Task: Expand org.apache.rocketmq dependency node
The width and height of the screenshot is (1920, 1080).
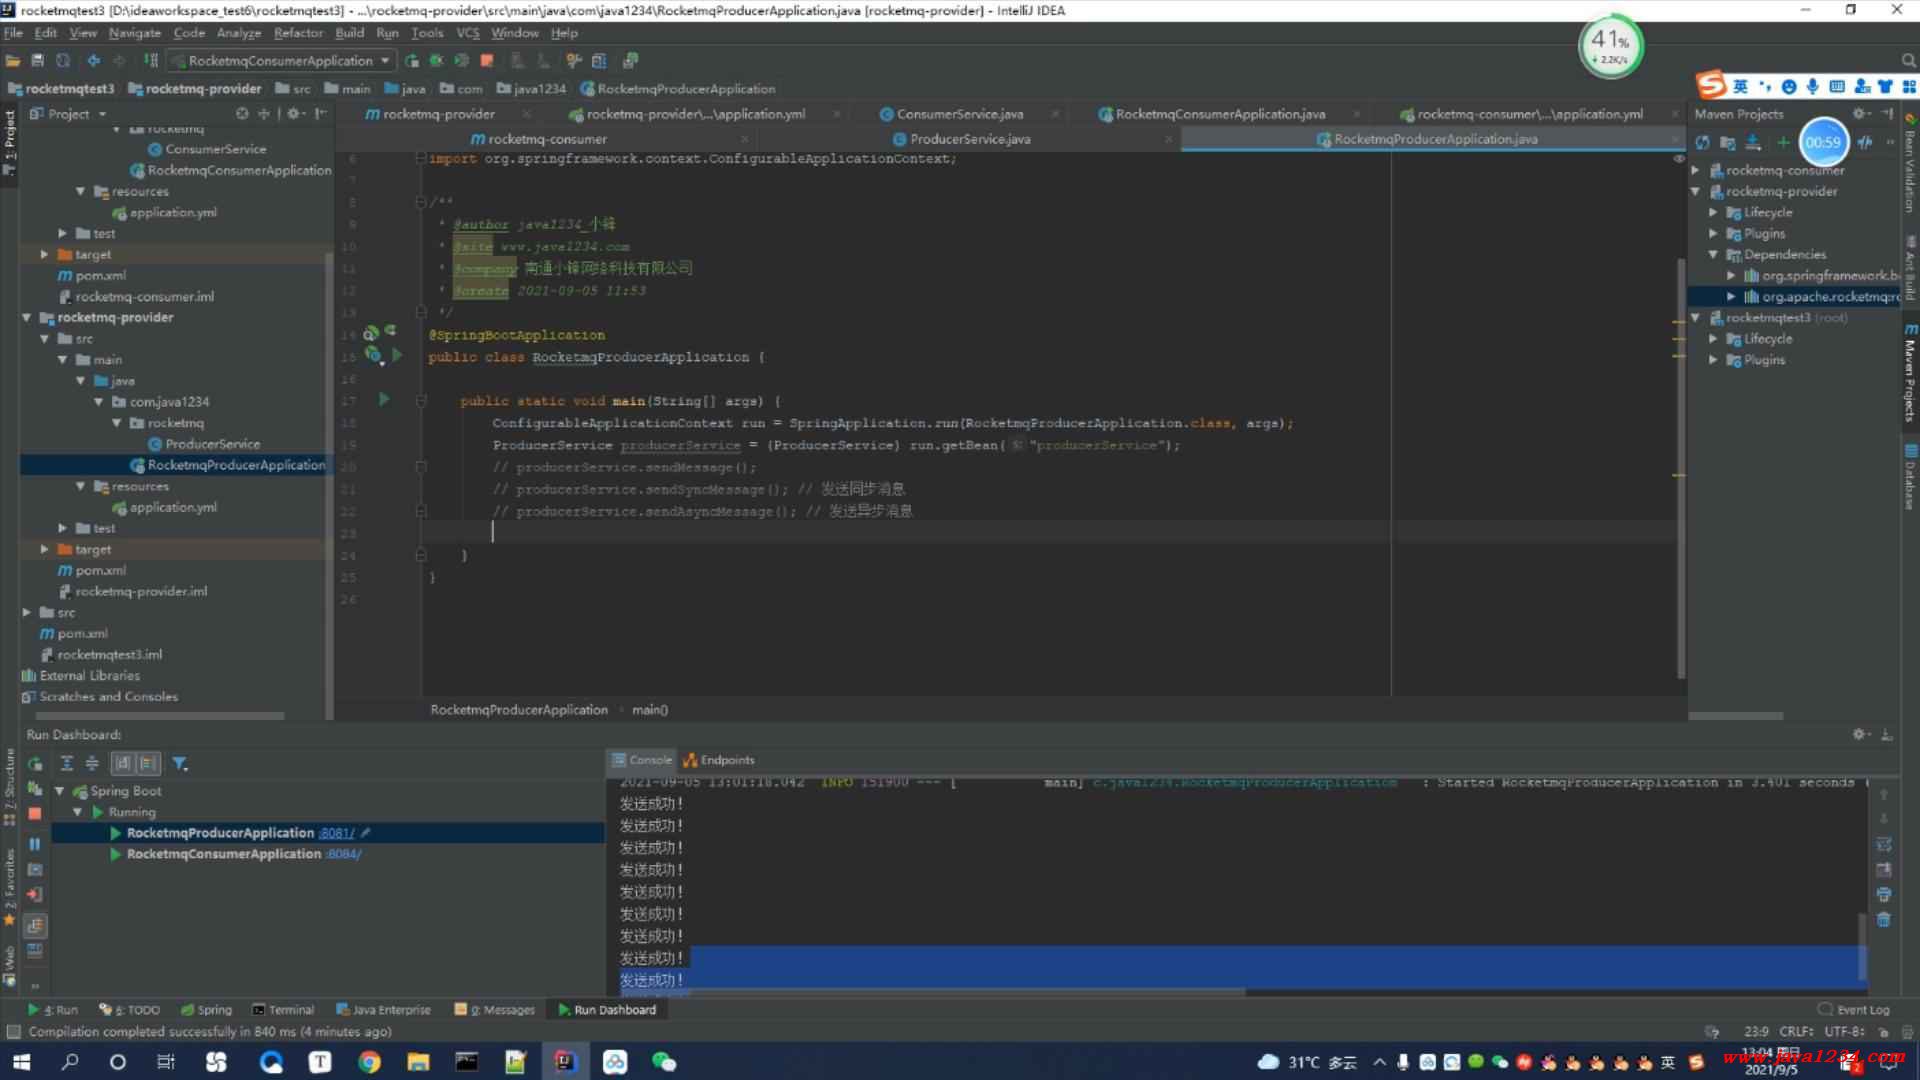Action: [x=1732, y=297]
